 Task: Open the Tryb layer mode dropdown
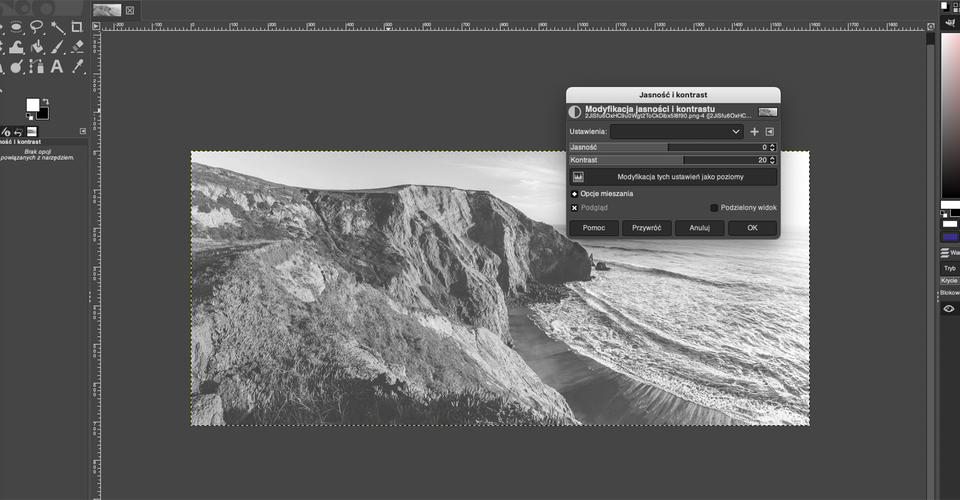click(950, 268)
